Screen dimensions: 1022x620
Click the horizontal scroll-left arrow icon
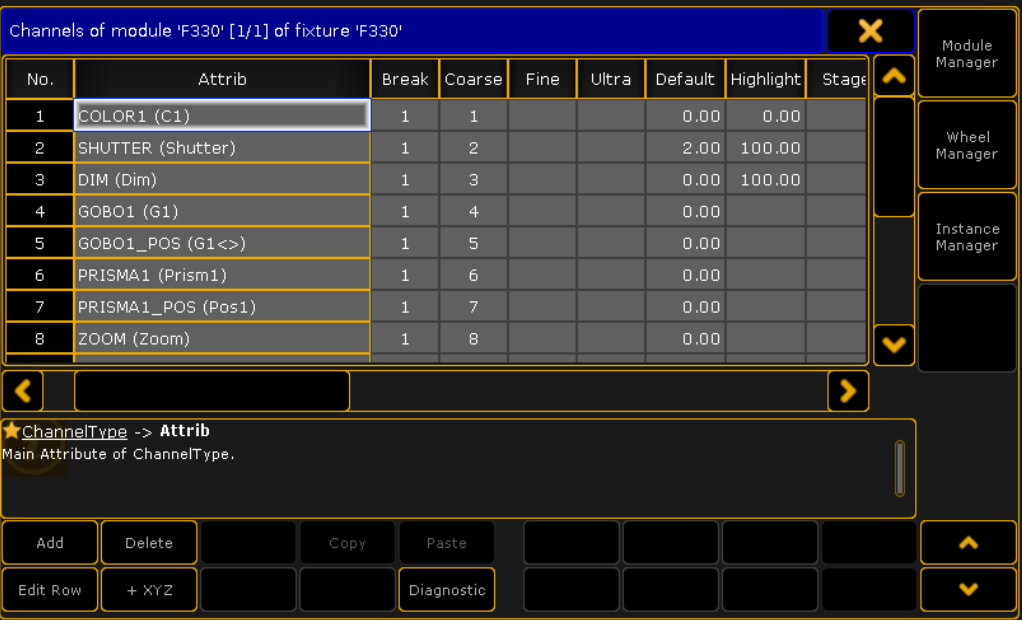(x=23, y=391)
